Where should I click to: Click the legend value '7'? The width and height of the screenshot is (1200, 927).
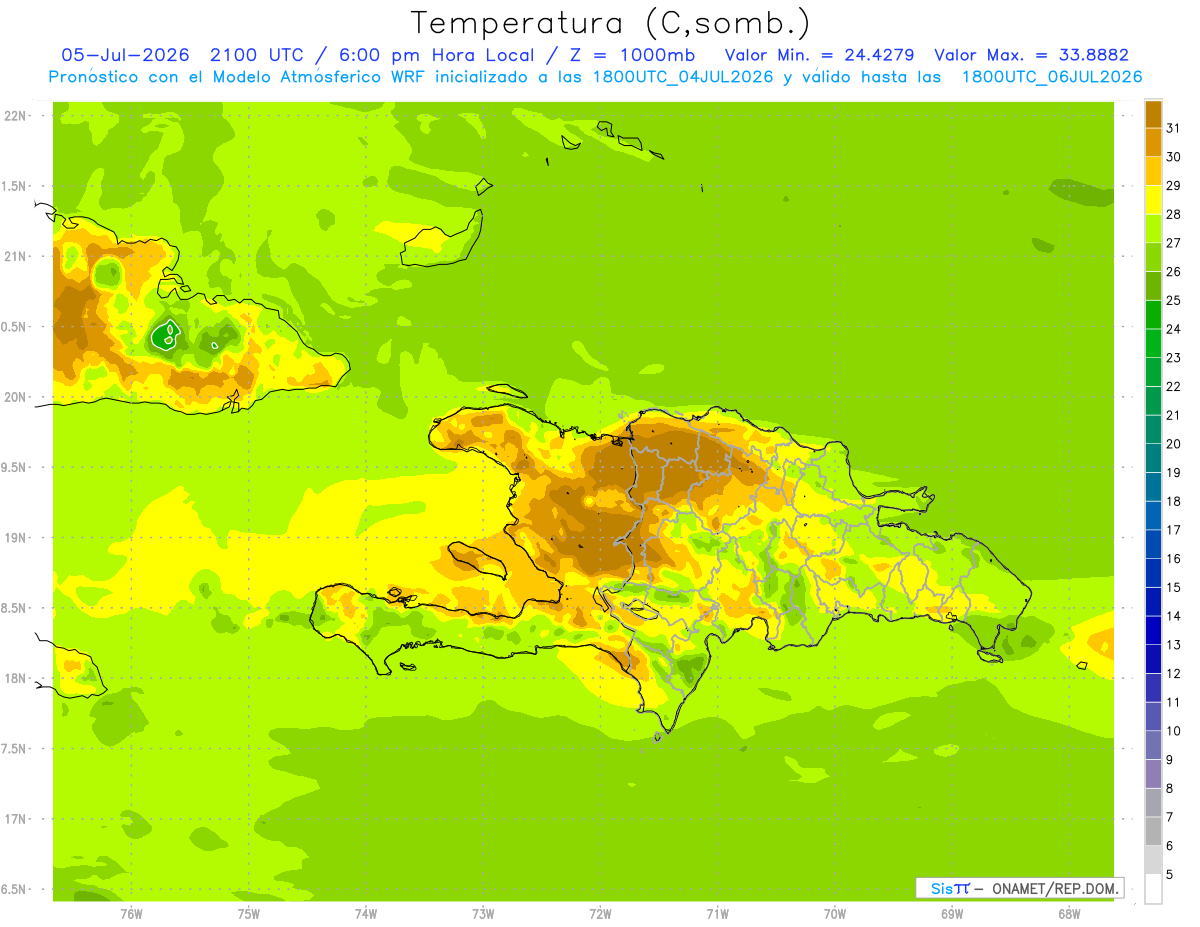coord(1170,817)
